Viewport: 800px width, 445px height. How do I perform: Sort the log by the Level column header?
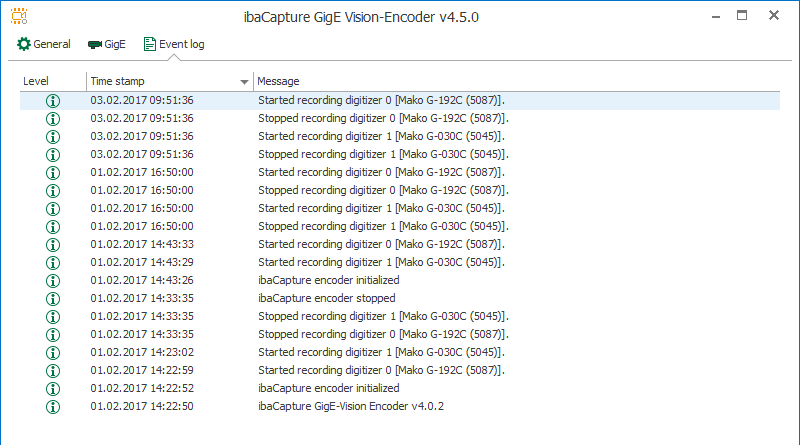point(36,81)
